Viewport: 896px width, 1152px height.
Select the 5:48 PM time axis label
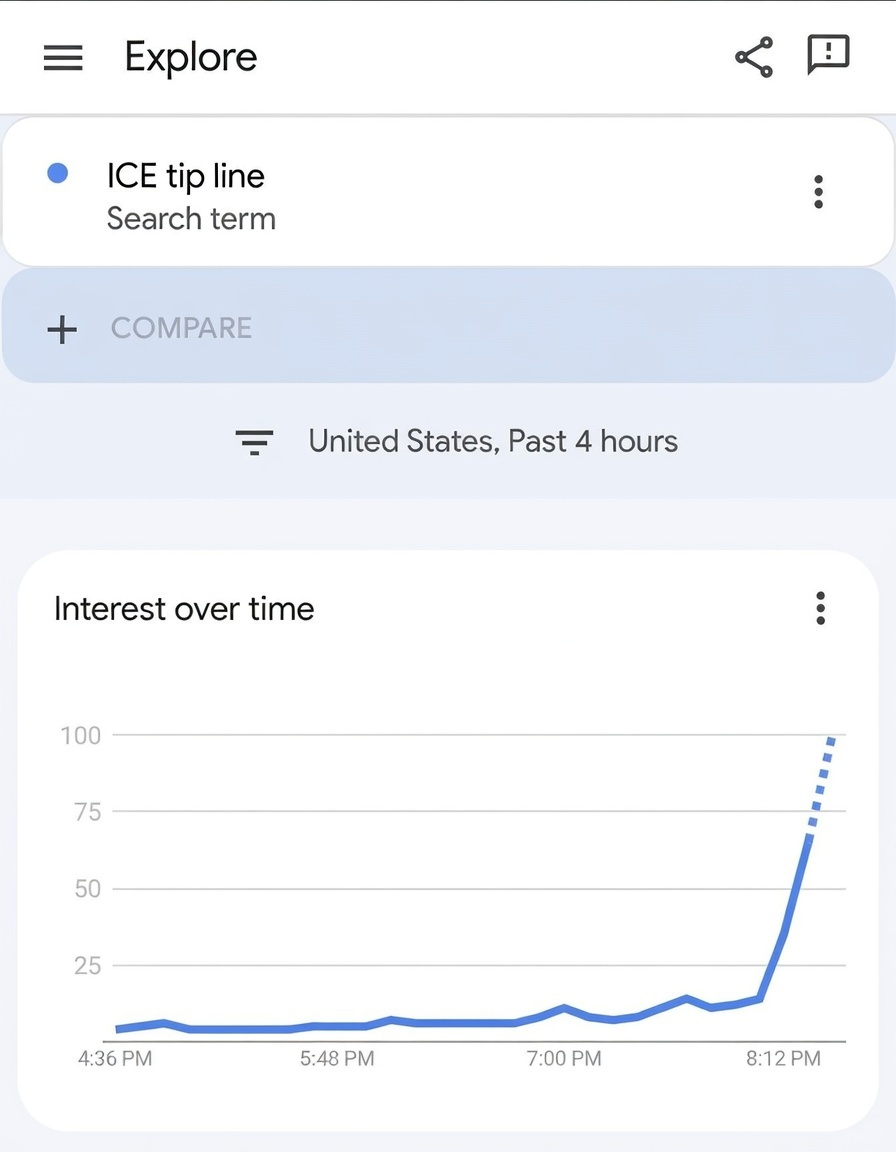coord(337,1058)
